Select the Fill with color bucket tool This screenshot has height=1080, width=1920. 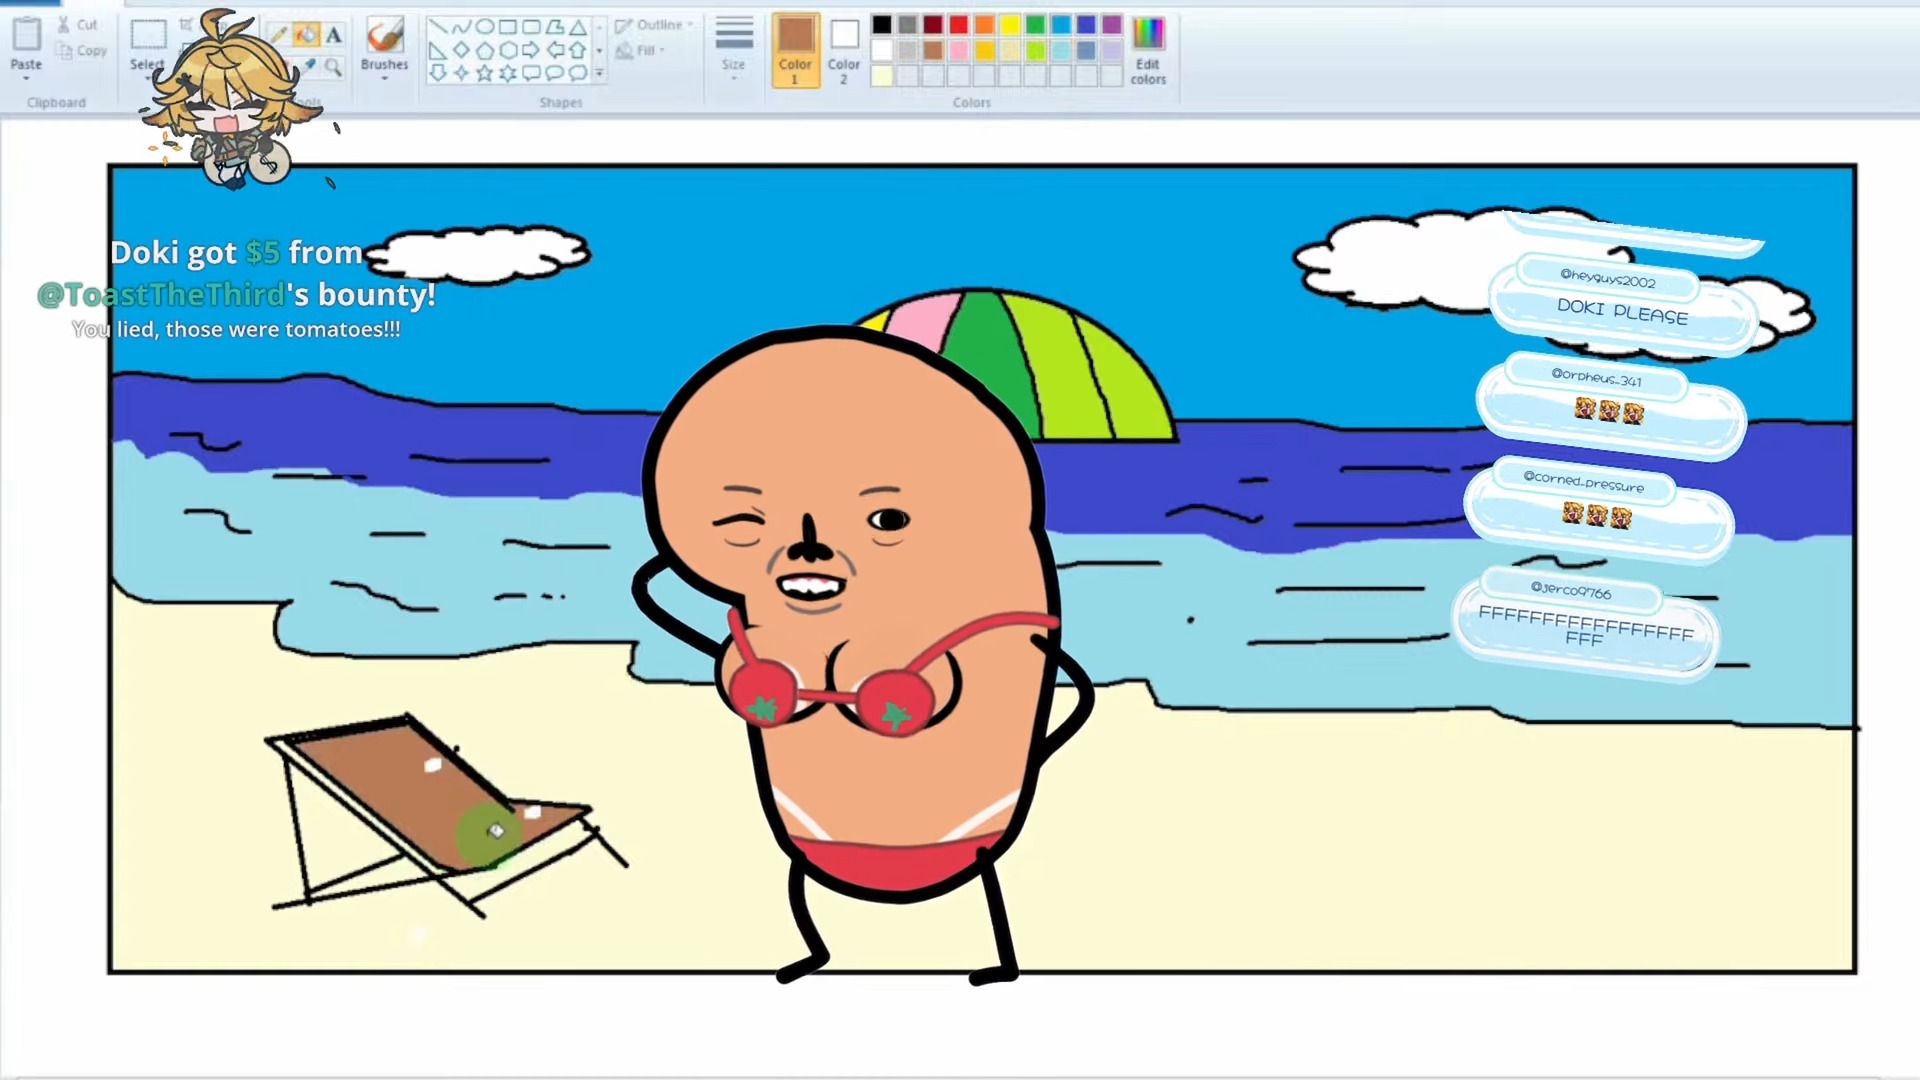click(x=306, y=36)
